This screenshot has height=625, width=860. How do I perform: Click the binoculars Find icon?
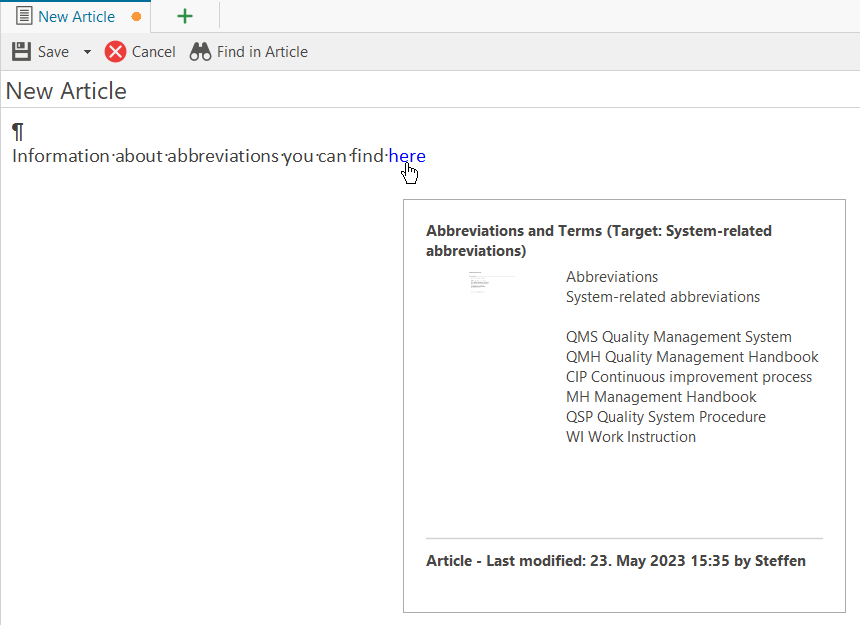(200, 52)
